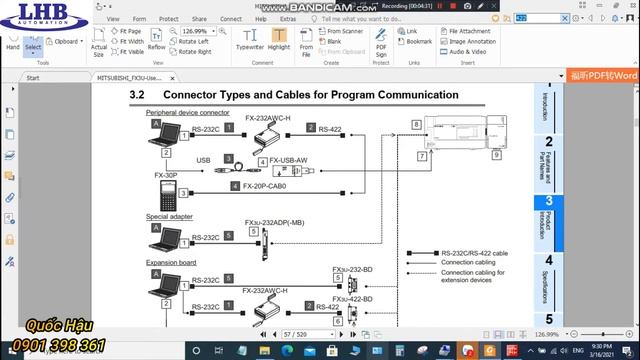640x360 pixels.
Task: Adjust the status bar zoom slider
Action: click(x=603, y=334)
